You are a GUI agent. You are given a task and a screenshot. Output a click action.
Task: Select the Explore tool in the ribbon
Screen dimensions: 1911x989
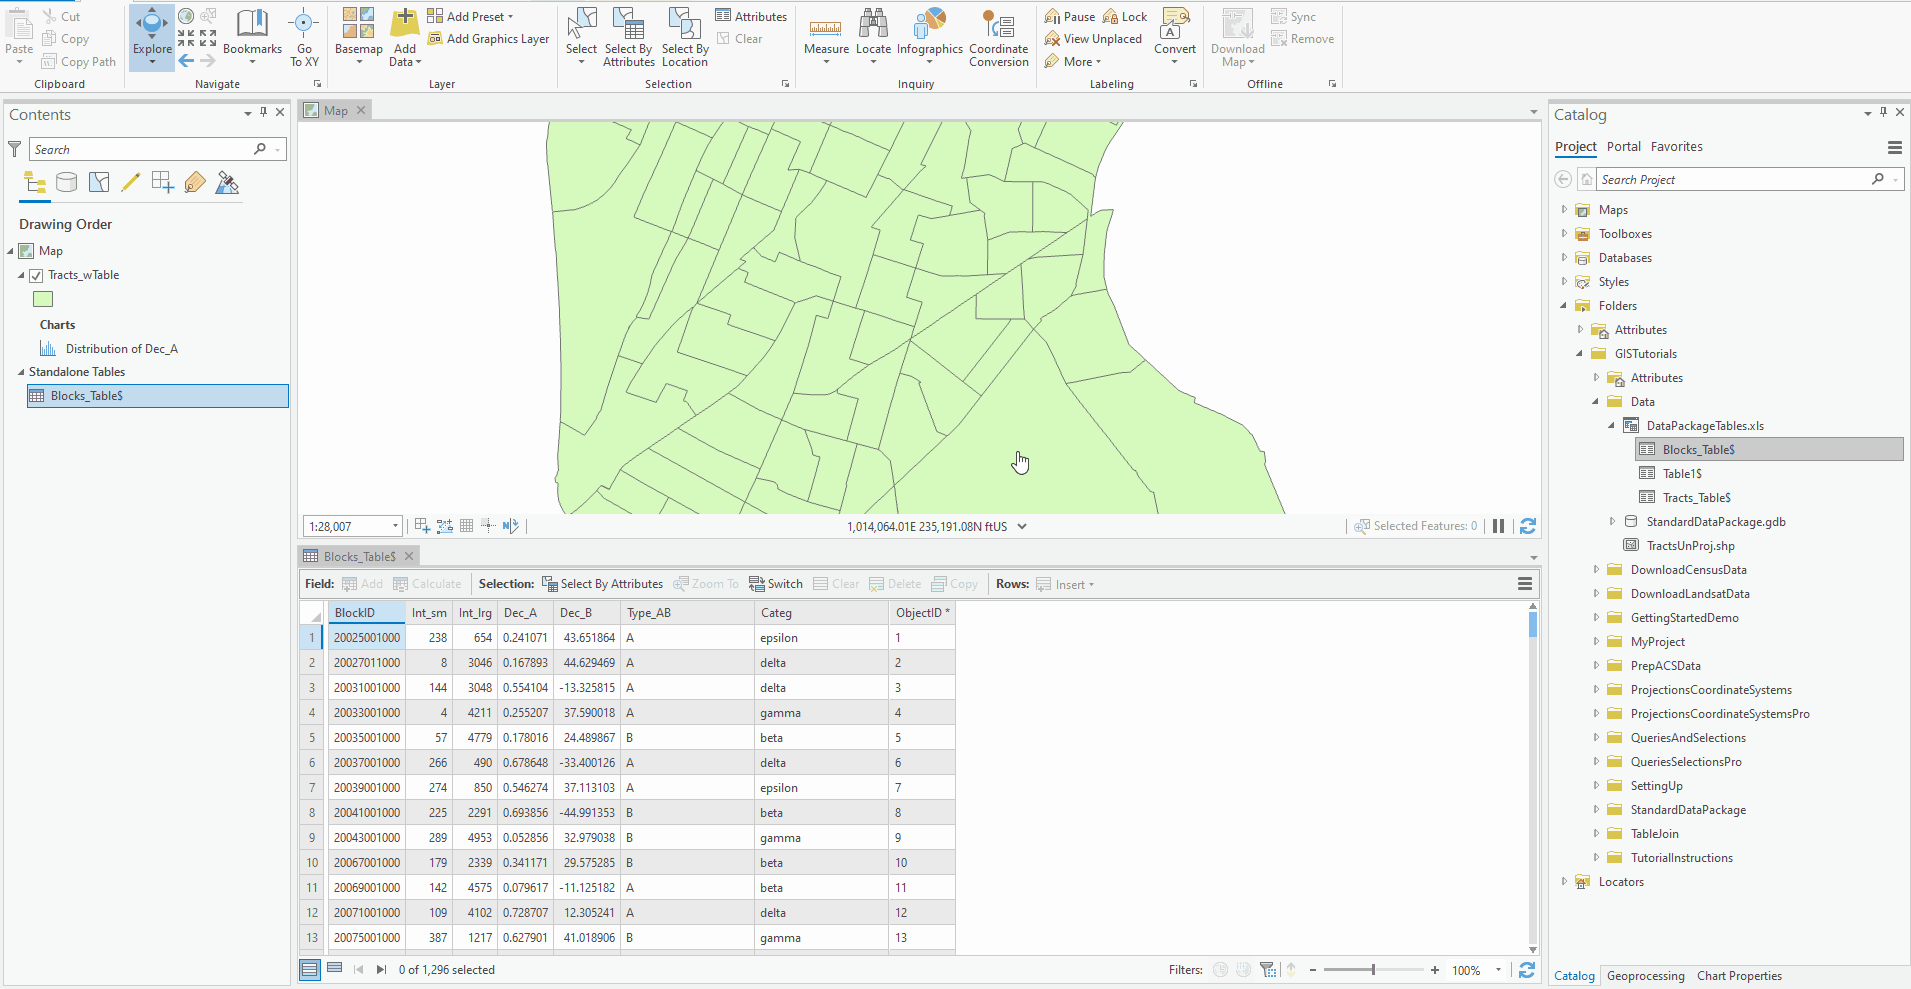coord(151,37)
